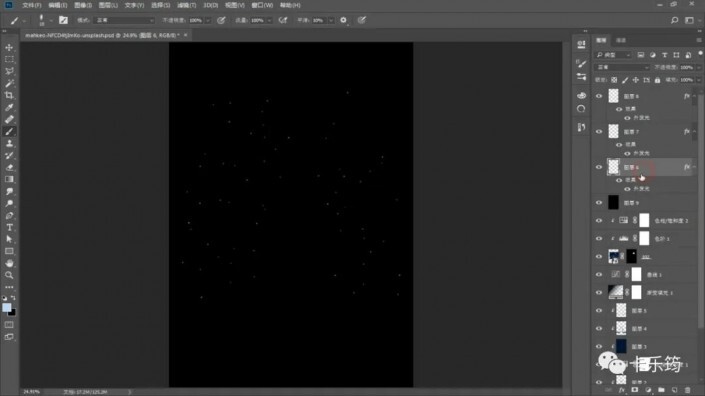Open the 滤镜(T) Filter menu
This screenshot has height=396, width=705.
tap(186, 5)
